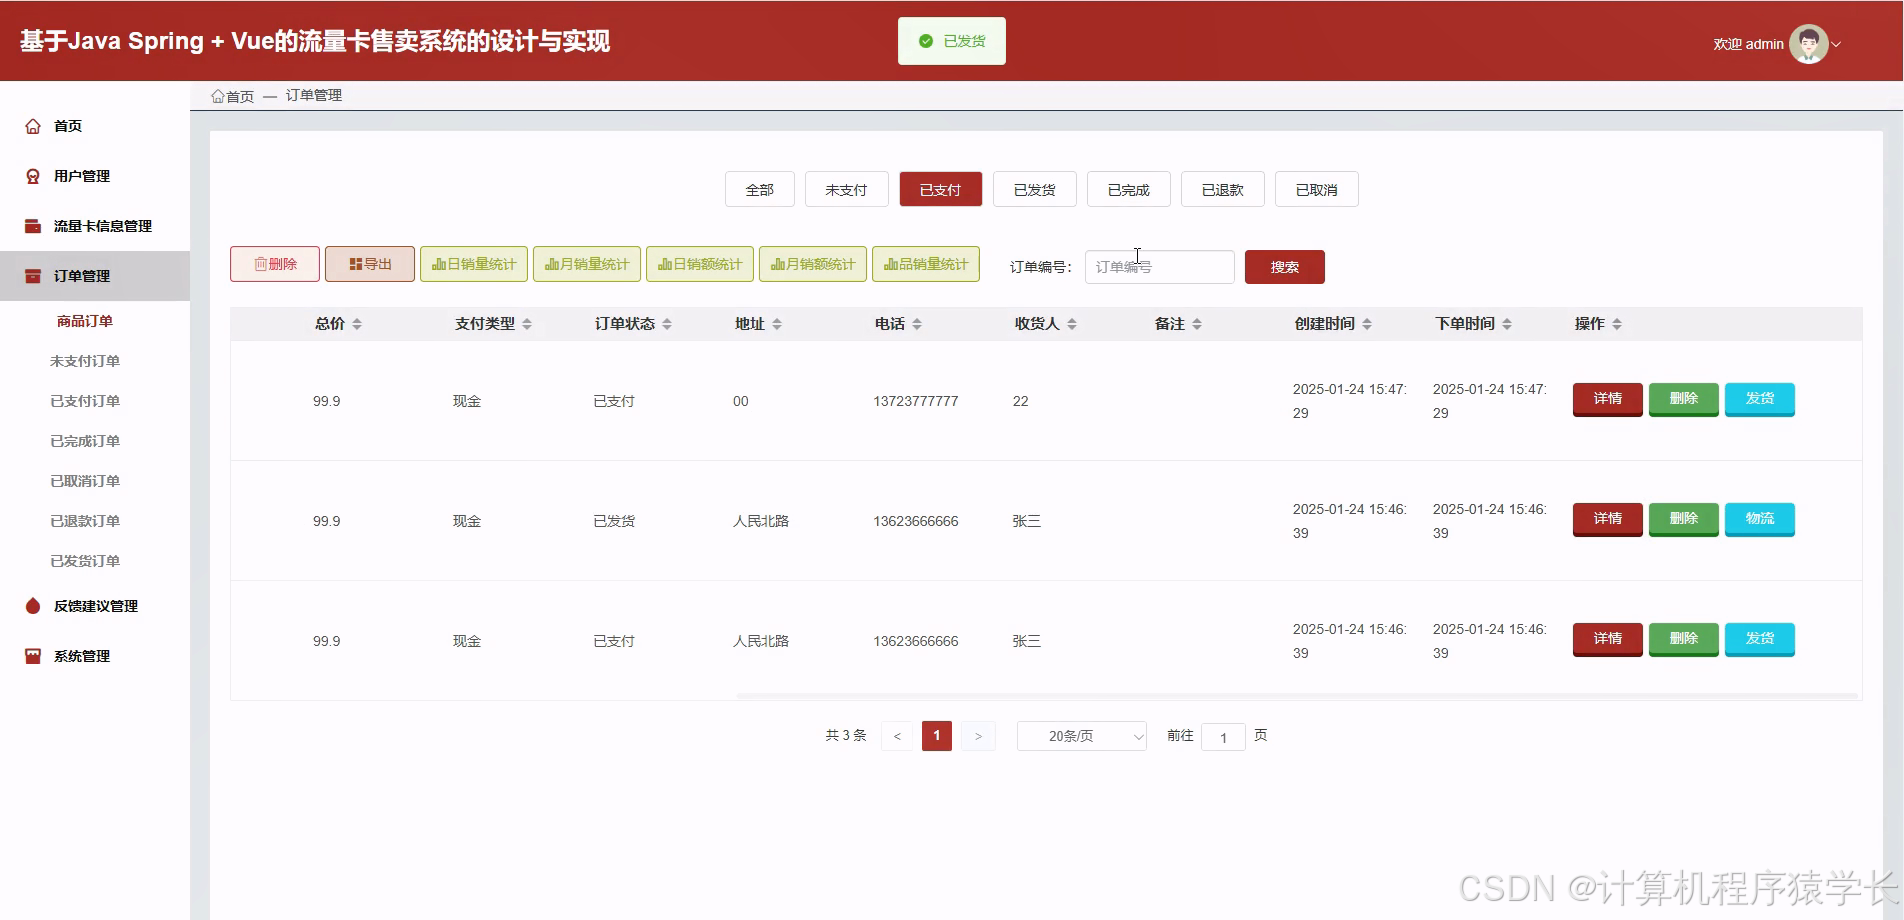Screen dimensions: 1904x920
Task: Click 发货 on the first order row
Action: pyautogui.click(x=1759, y=399)
